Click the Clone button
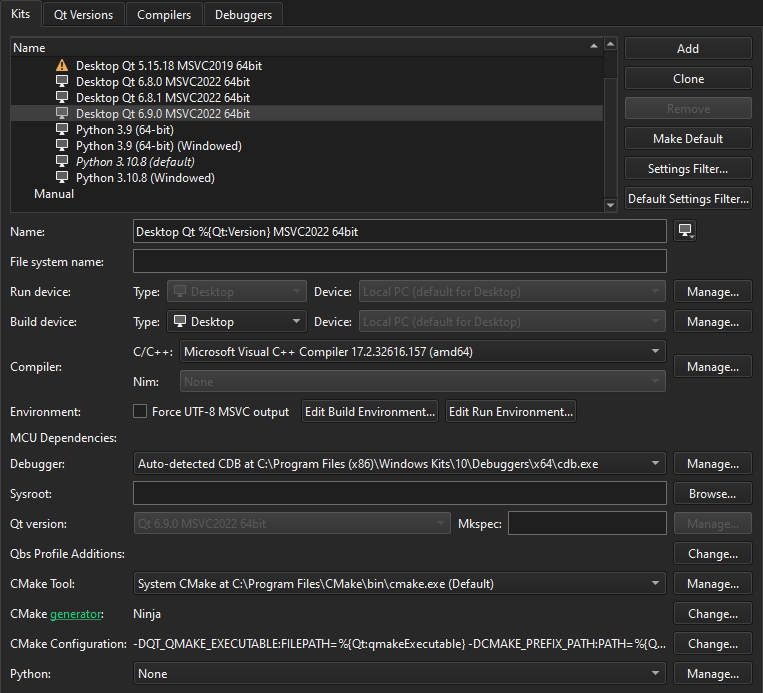Viewport: 763px width, 693px height. pos(688,79)
